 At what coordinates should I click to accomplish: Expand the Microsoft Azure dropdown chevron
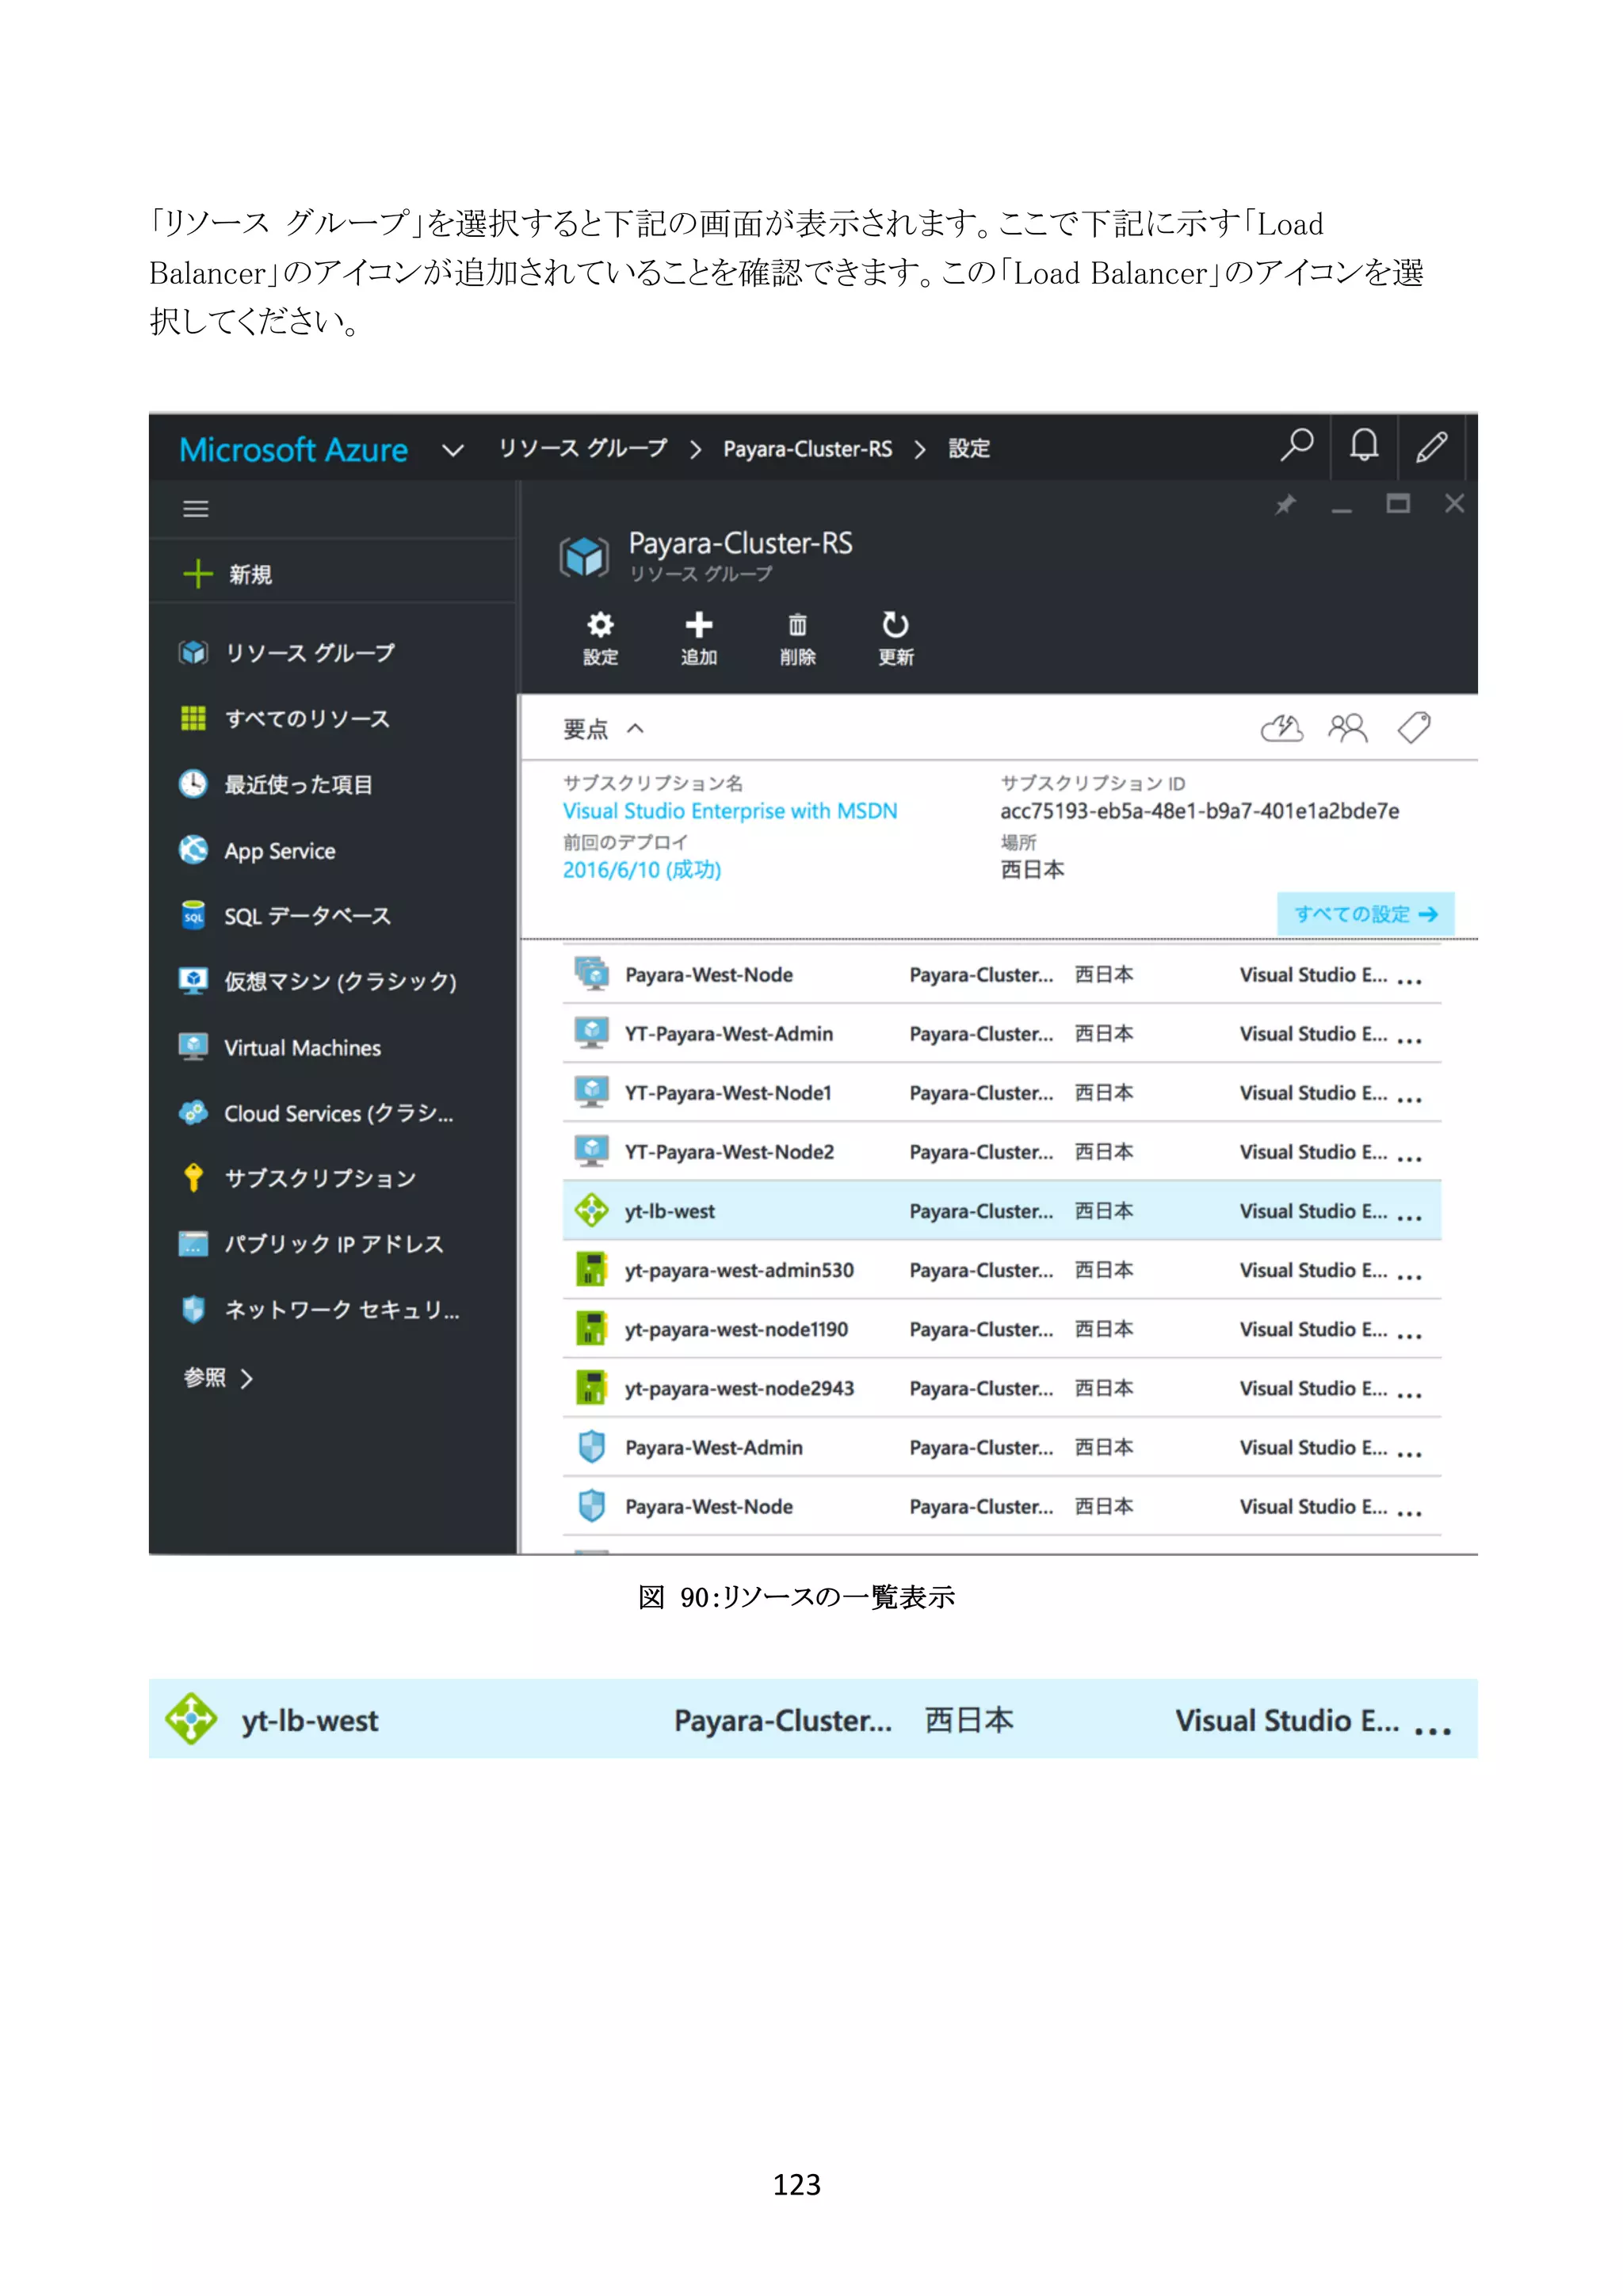[453, 450]
